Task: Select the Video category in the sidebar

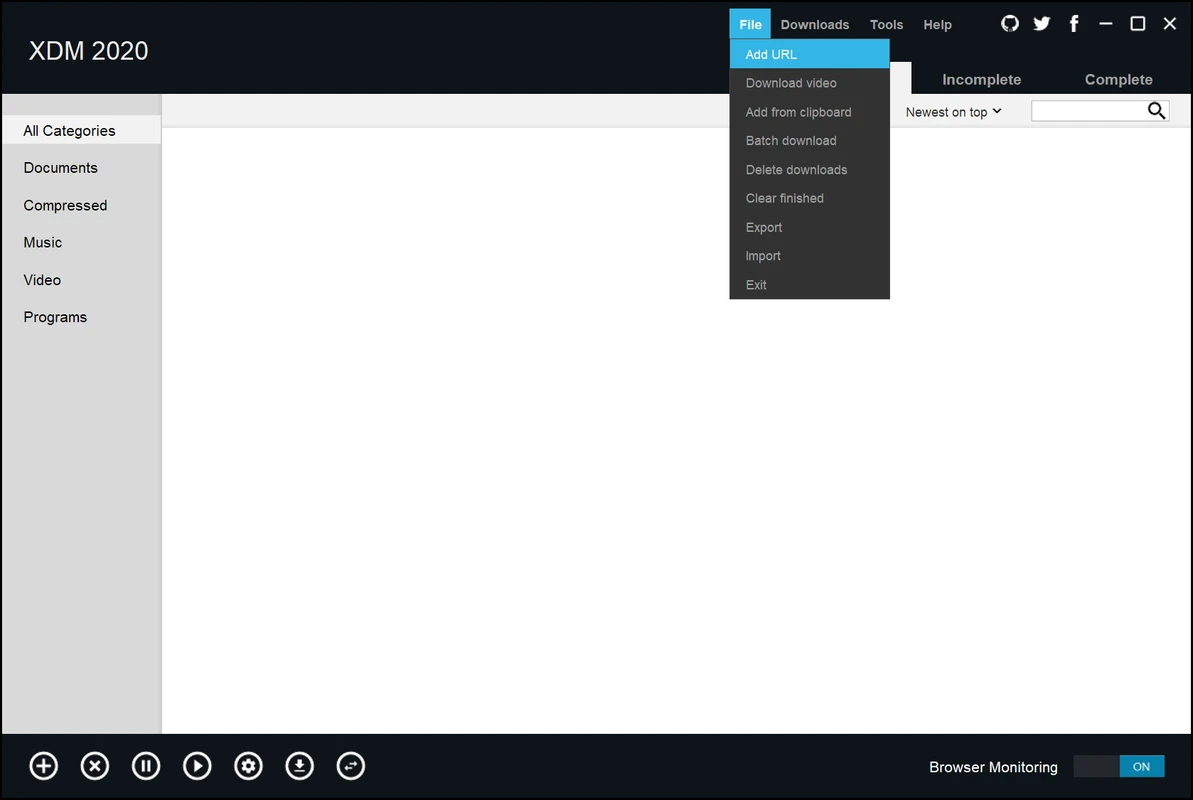Action: click(x=42, y=280)
